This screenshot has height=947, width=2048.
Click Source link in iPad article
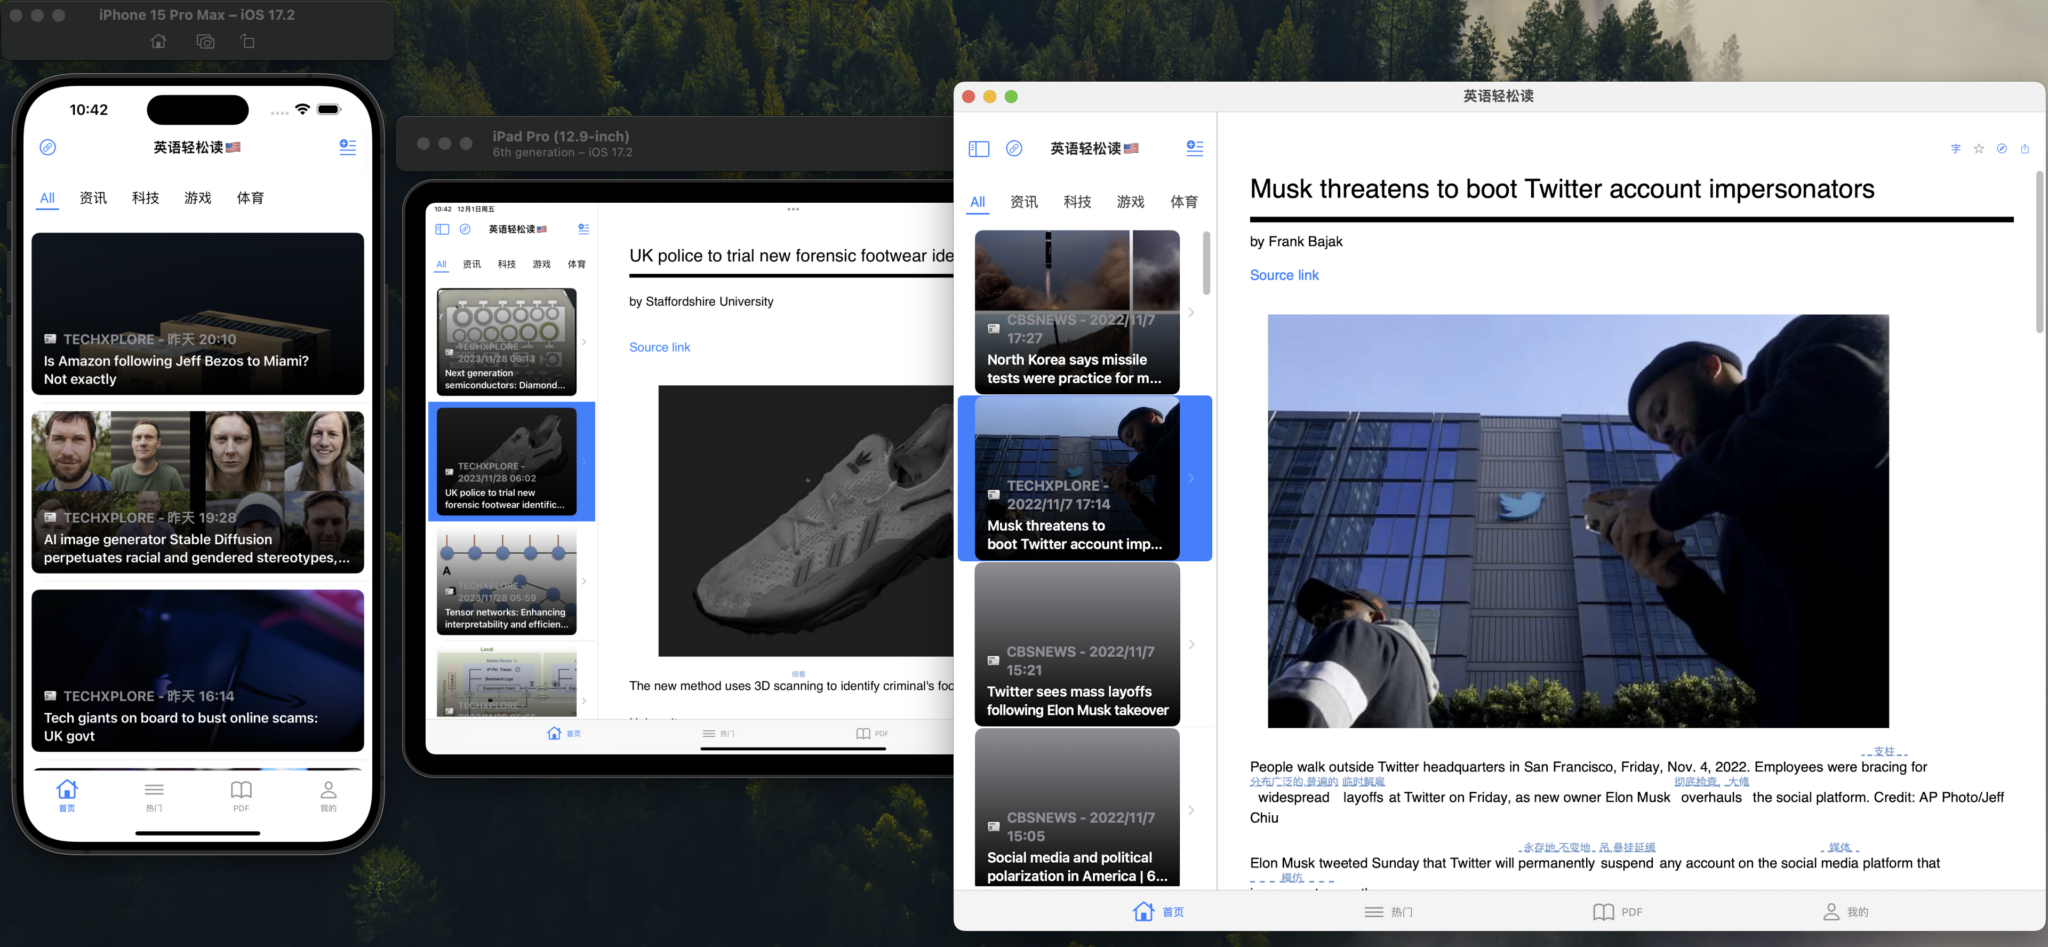659,347
